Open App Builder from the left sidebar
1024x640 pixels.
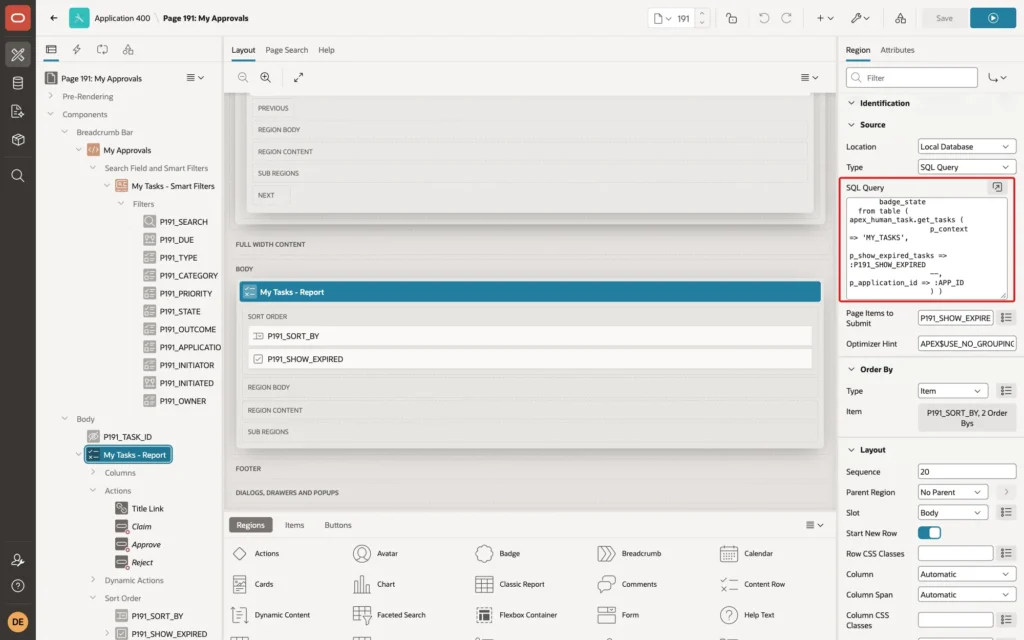click(18, 55)
